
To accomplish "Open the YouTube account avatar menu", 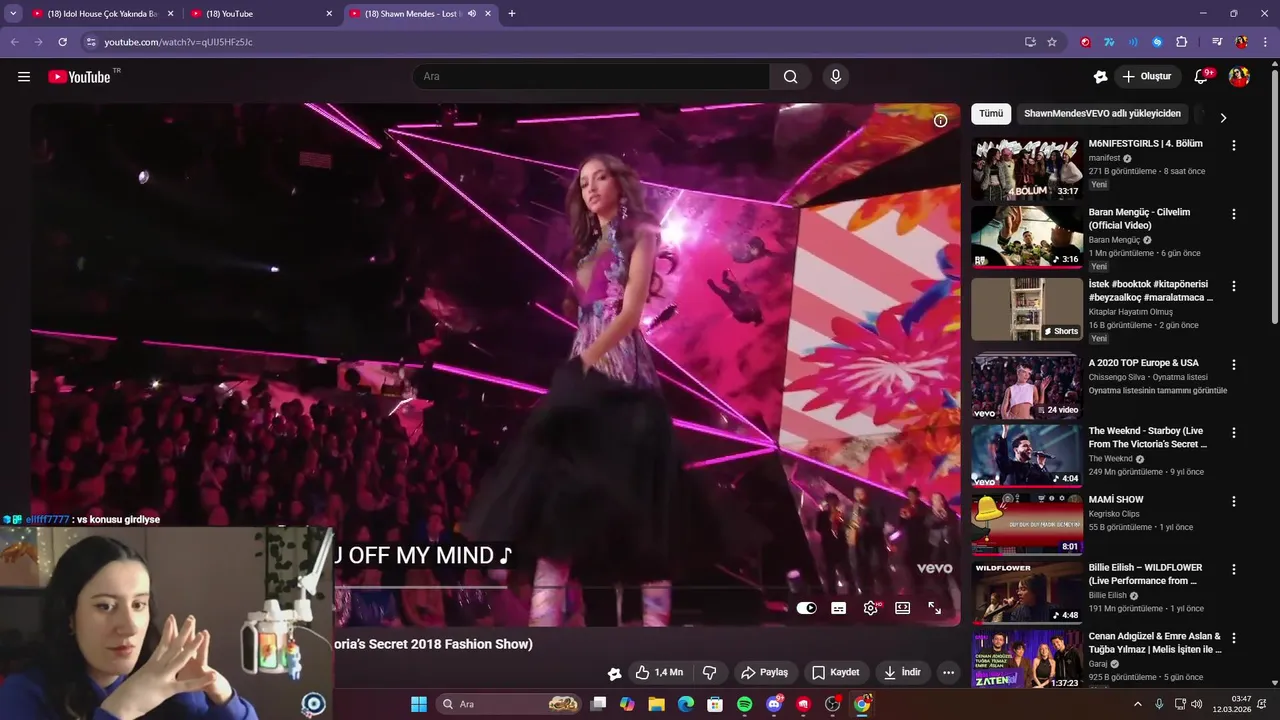I will coord(1239,77).
